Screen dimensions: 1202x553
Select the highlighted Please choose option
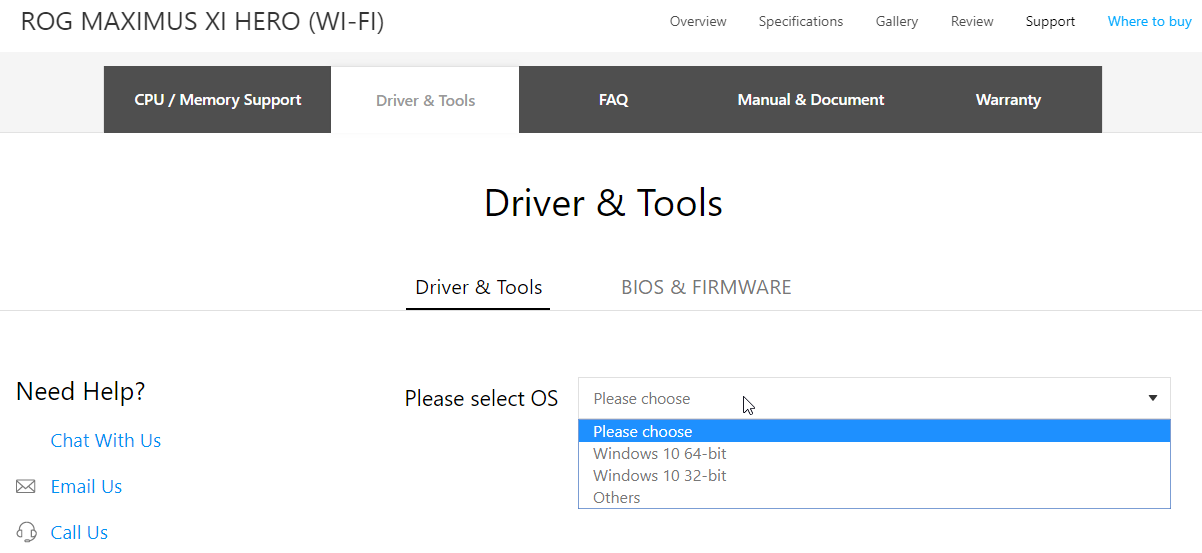click(643, 432)
